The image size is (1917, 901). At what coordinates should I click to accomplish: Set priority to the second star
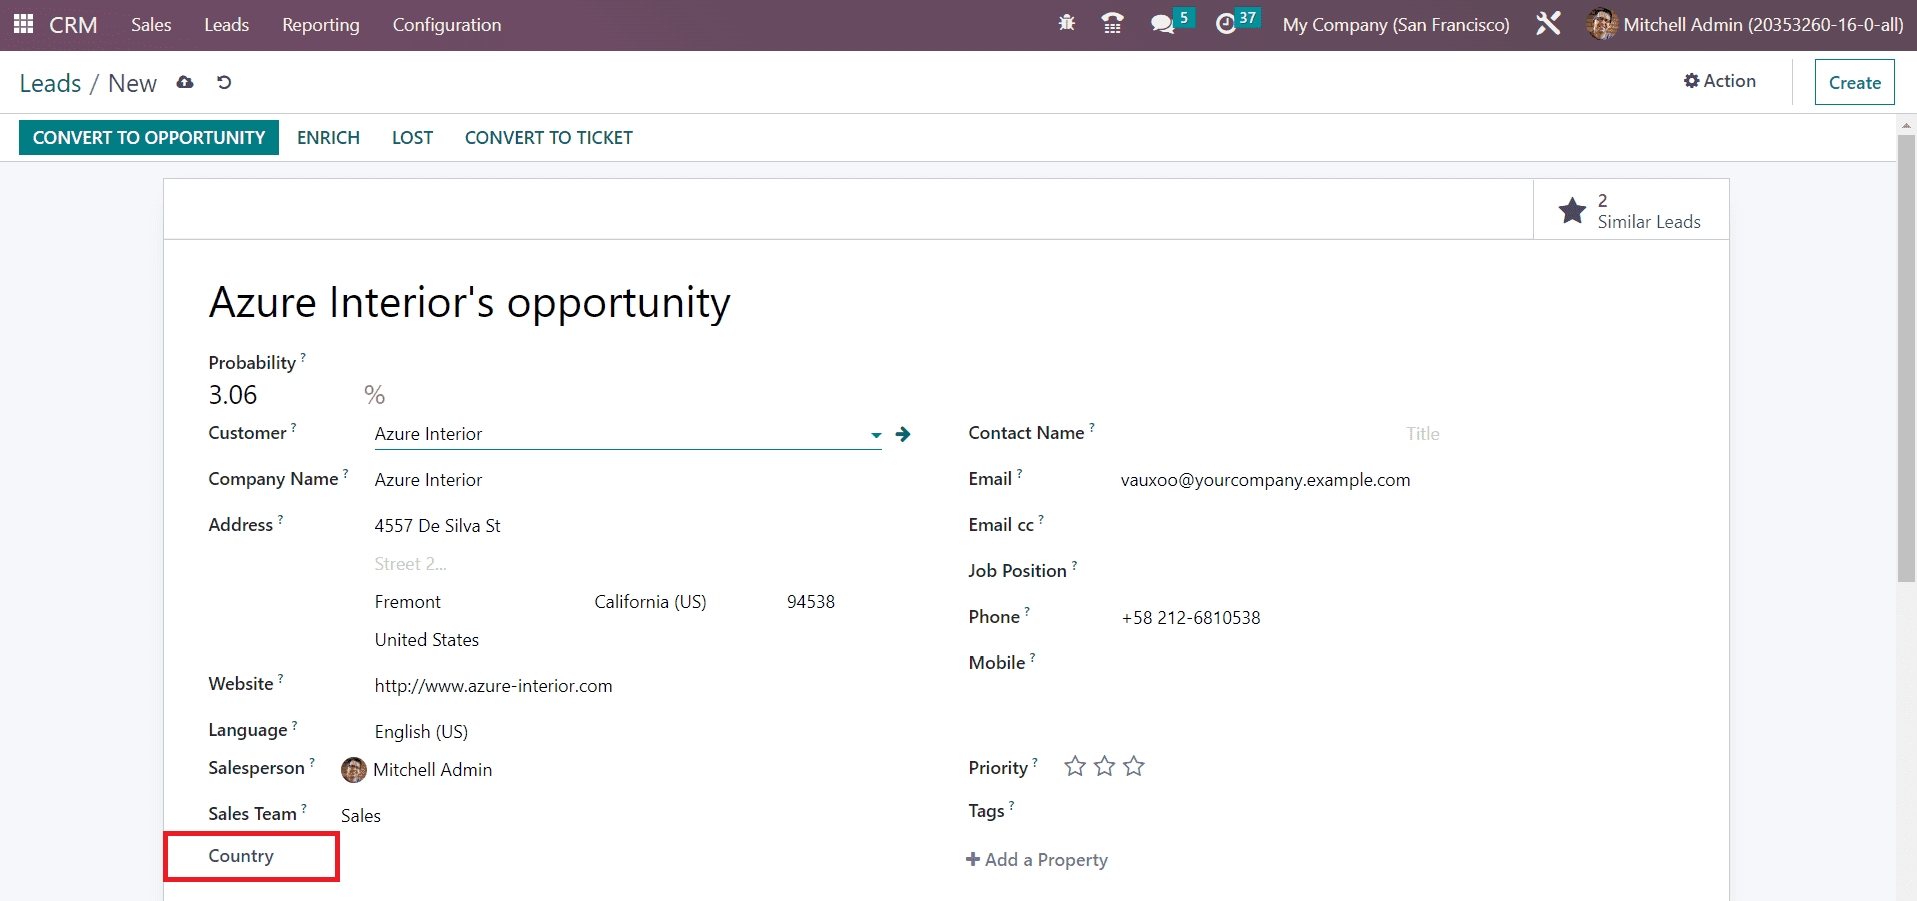1104,767
